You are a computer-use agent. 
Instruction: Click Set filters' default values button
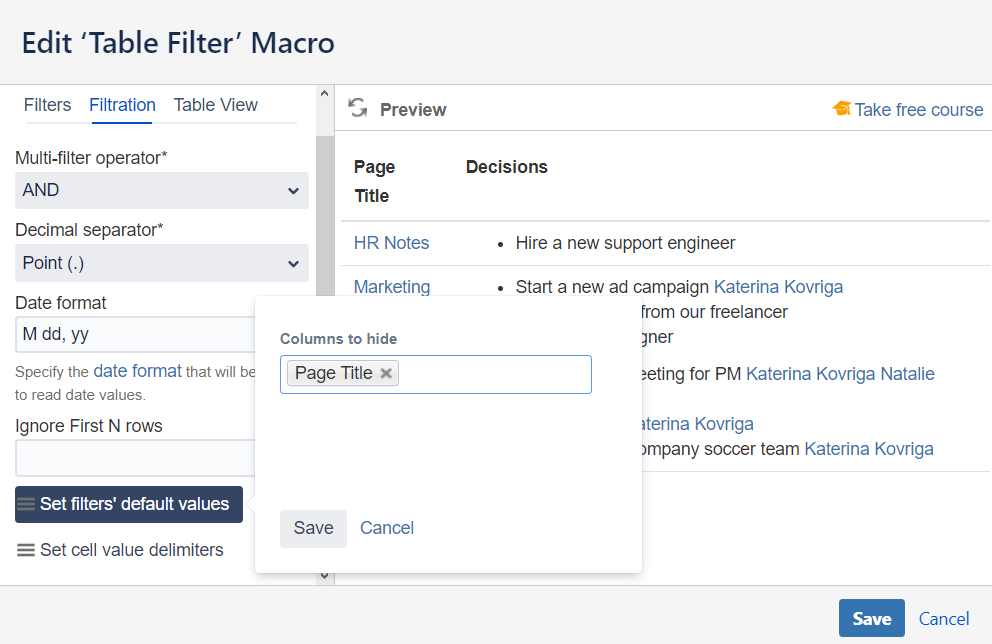point(129,504)
